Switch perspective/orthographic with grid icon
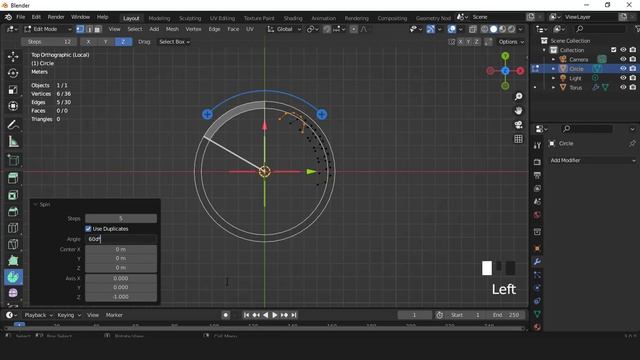The width and height of the screenshot is (640, 360). coord(518,139)
